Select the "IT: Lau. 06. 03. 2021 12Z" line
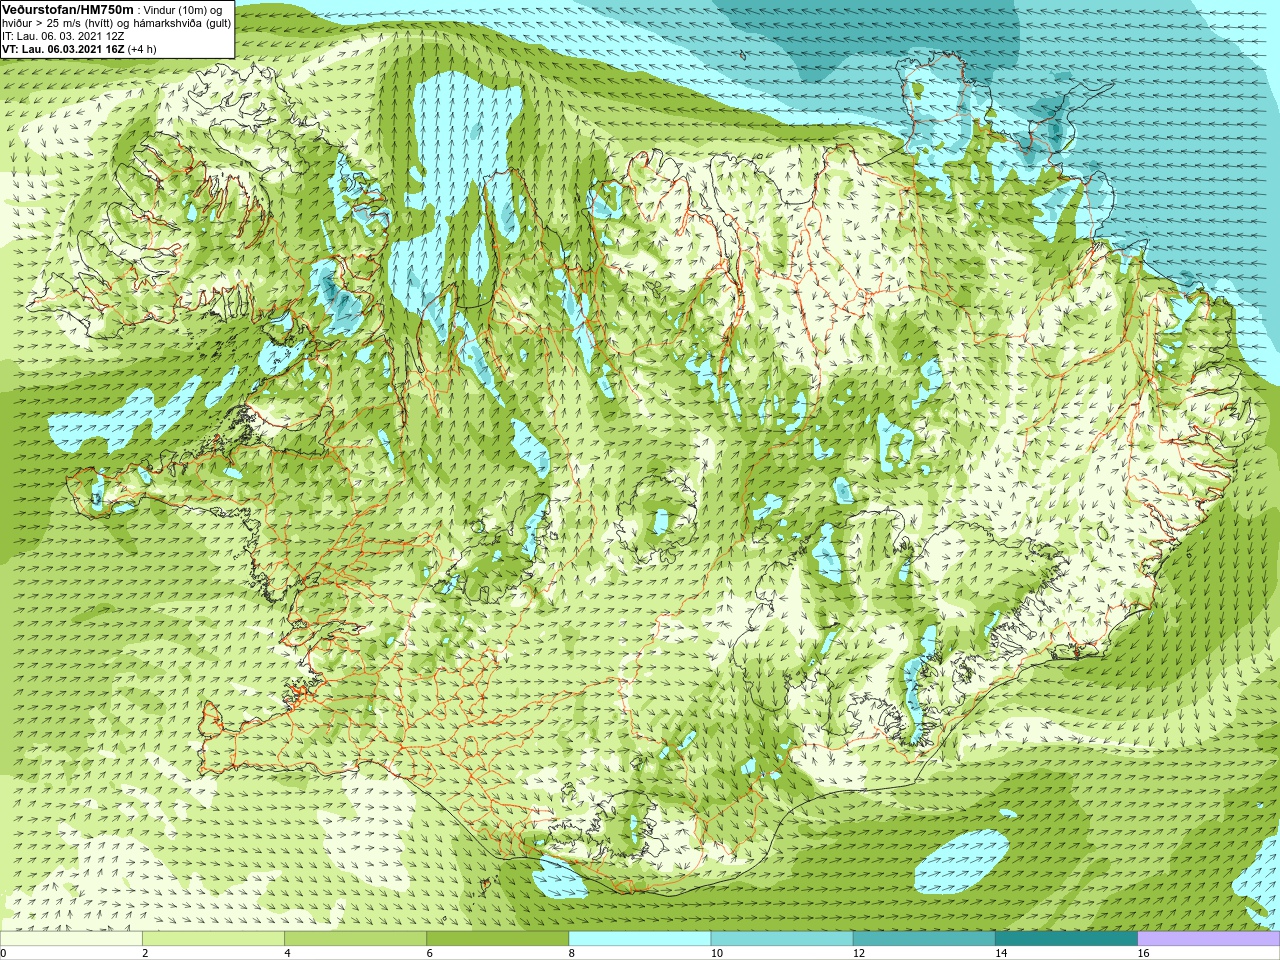The height and width of the screenshot is (960, 1280). tap(63, 36)
